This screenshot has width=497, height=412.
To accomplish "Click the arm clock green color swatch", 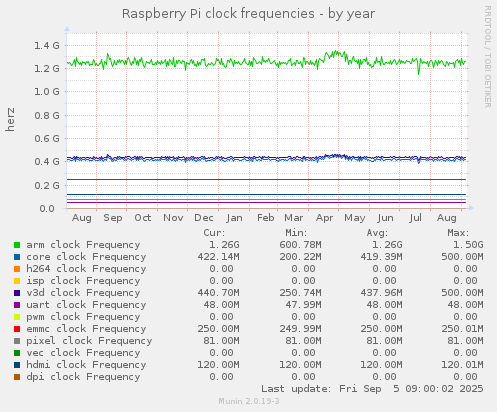I will point(17,245).
